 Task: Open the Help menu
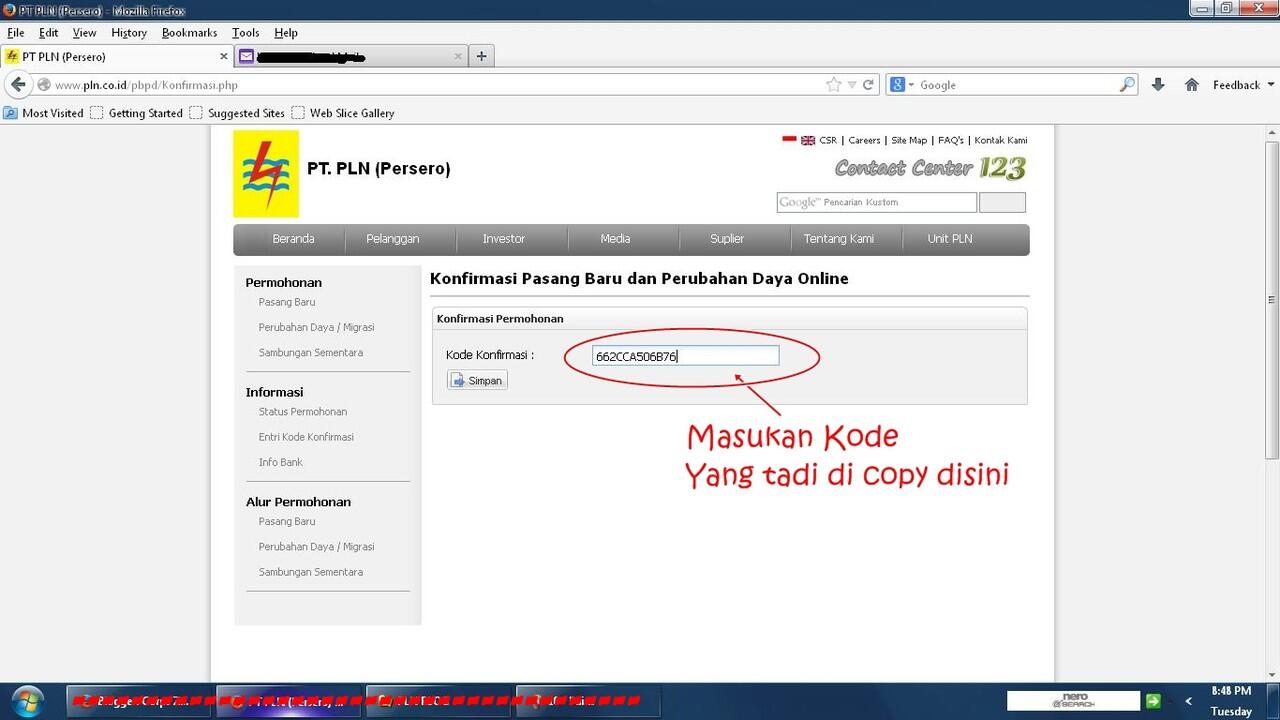pos(286,32)
